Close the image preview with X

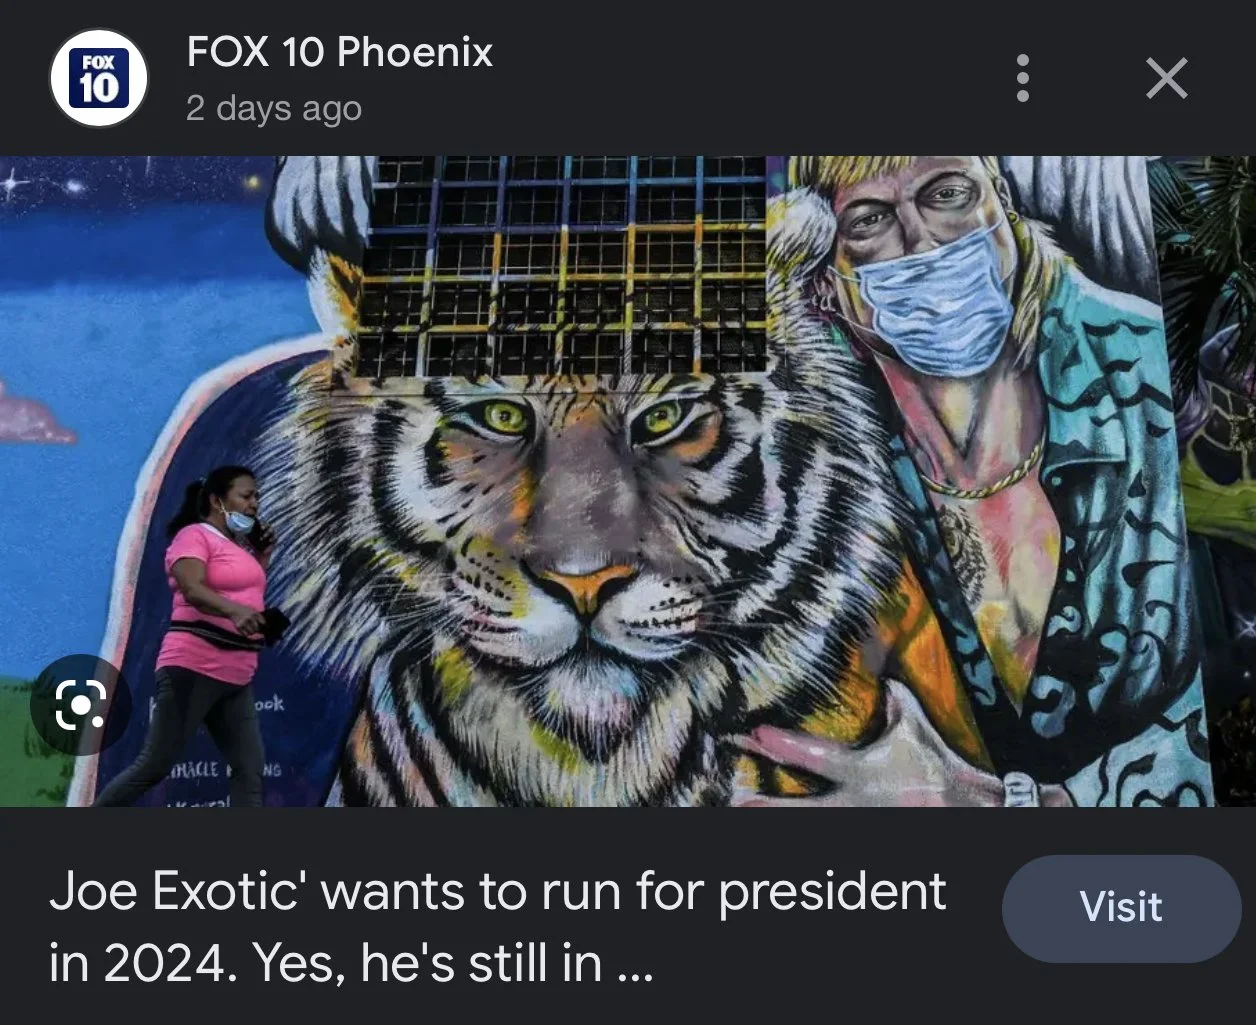pyautogui.click(x=1167, y=78)
